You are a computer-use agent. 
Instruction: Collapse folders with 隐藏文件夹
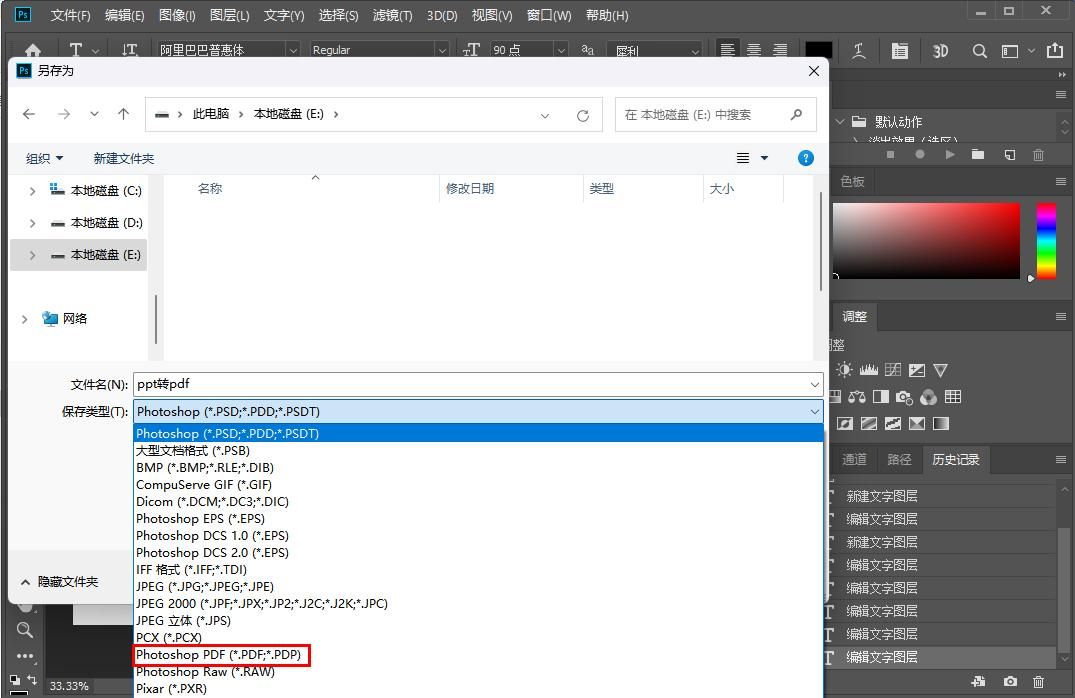pos(60,582)
